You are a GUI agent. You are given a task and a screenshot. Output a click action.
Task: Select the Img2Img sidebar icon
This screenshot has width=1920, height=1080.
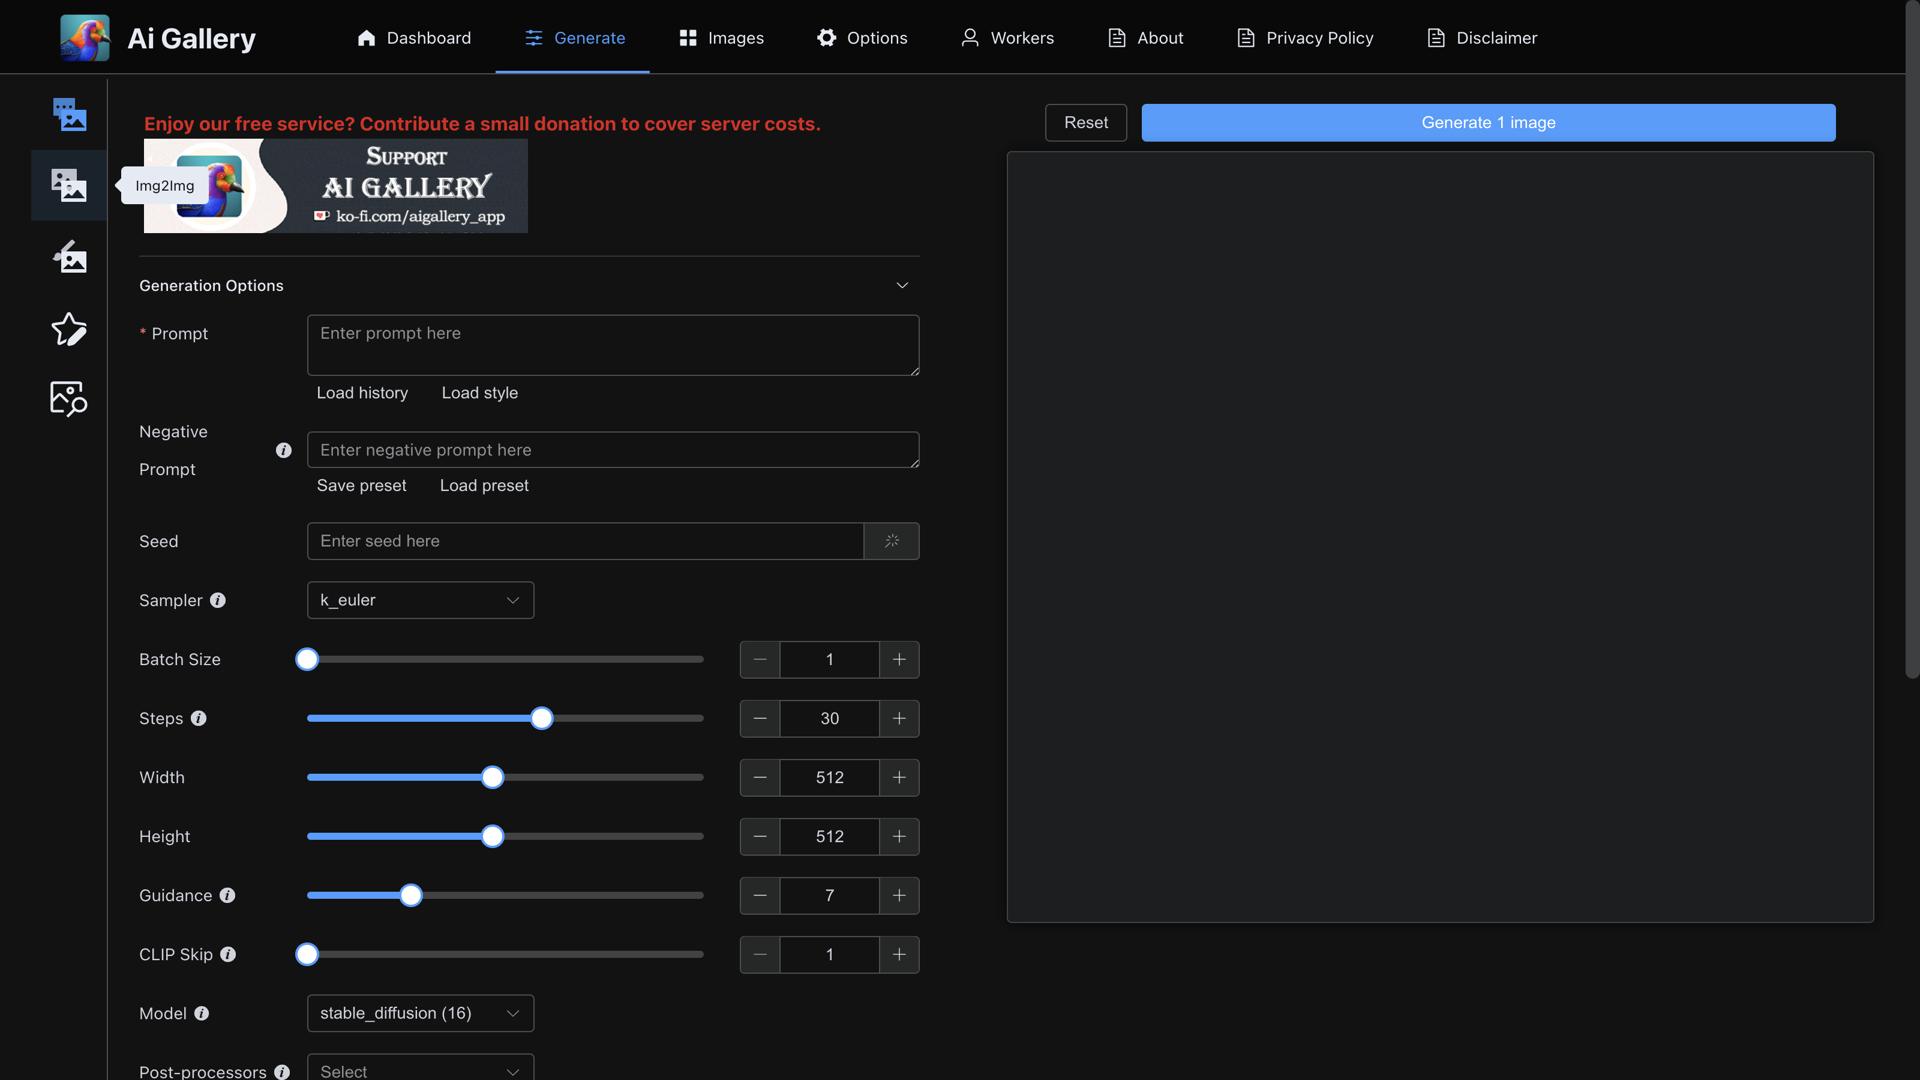(69, 185)
